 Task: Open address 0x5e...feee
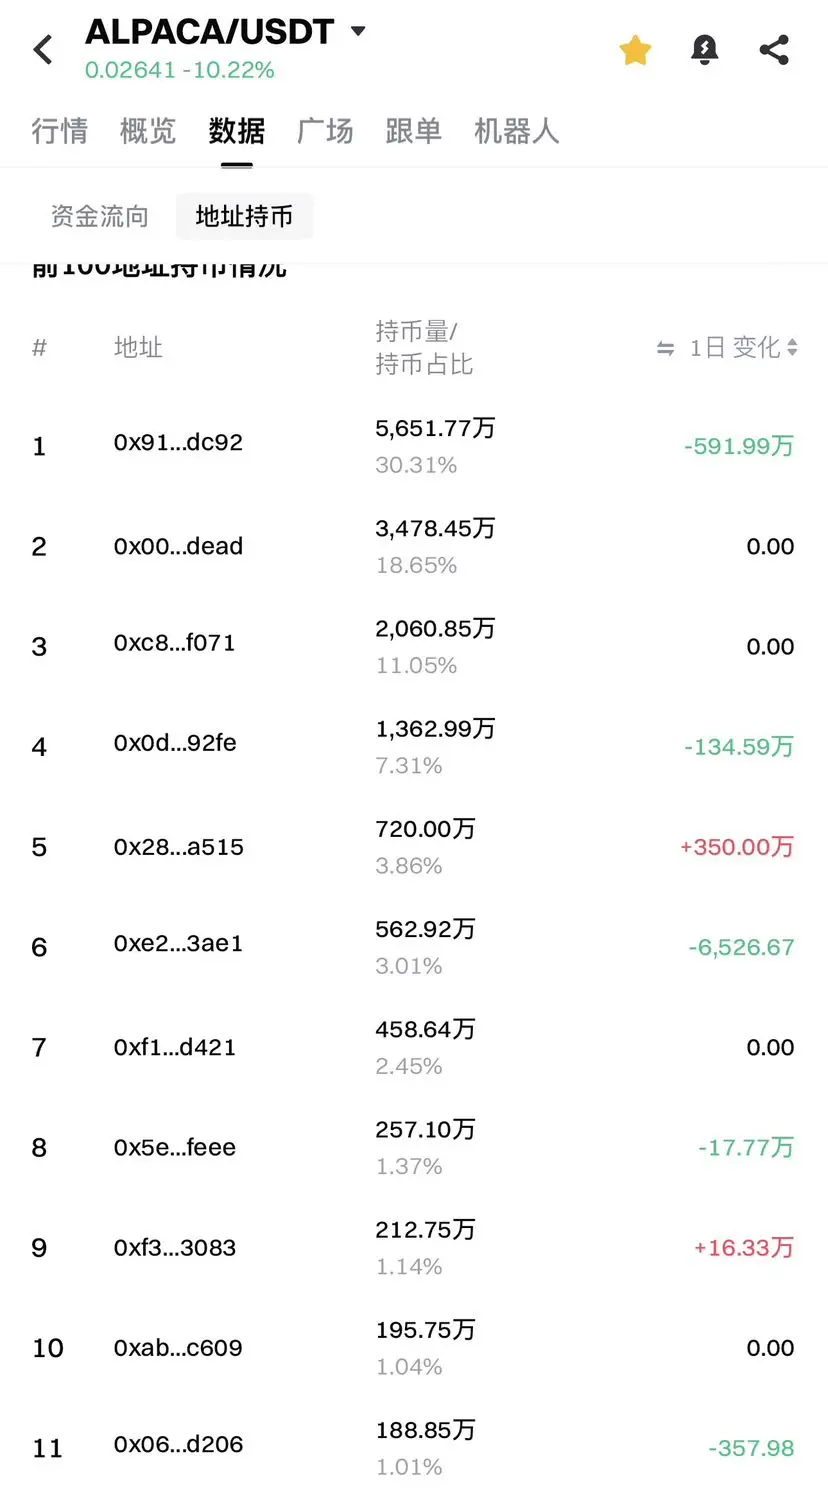click(175, 1147)
